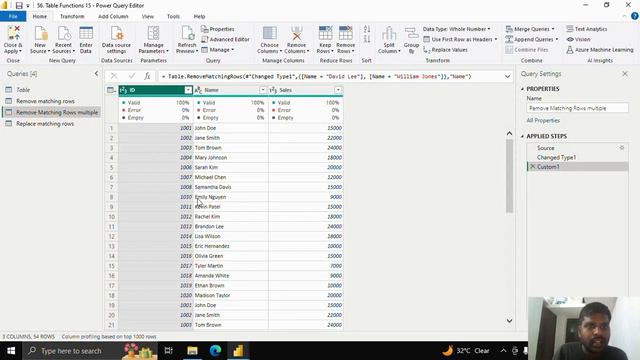Click the vertical scrollbar down arrow

509,321
